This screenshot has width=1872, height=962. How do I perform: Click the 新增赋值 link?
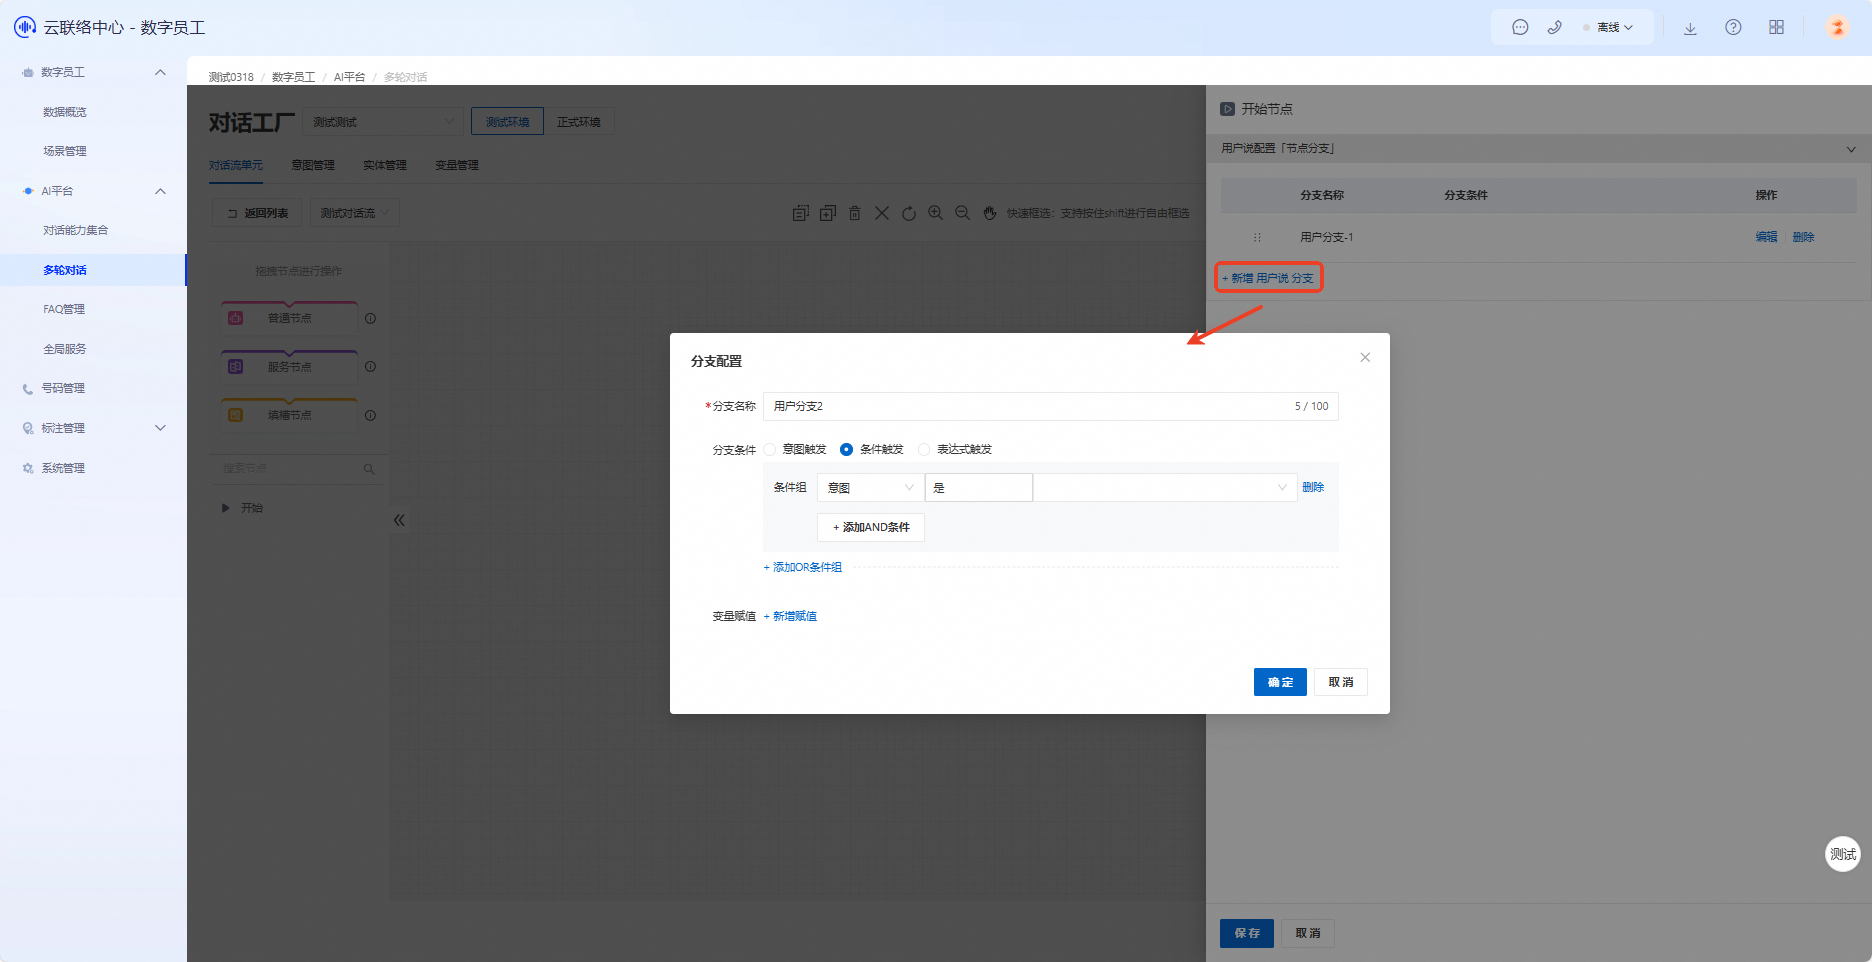(x=790, y=616)
